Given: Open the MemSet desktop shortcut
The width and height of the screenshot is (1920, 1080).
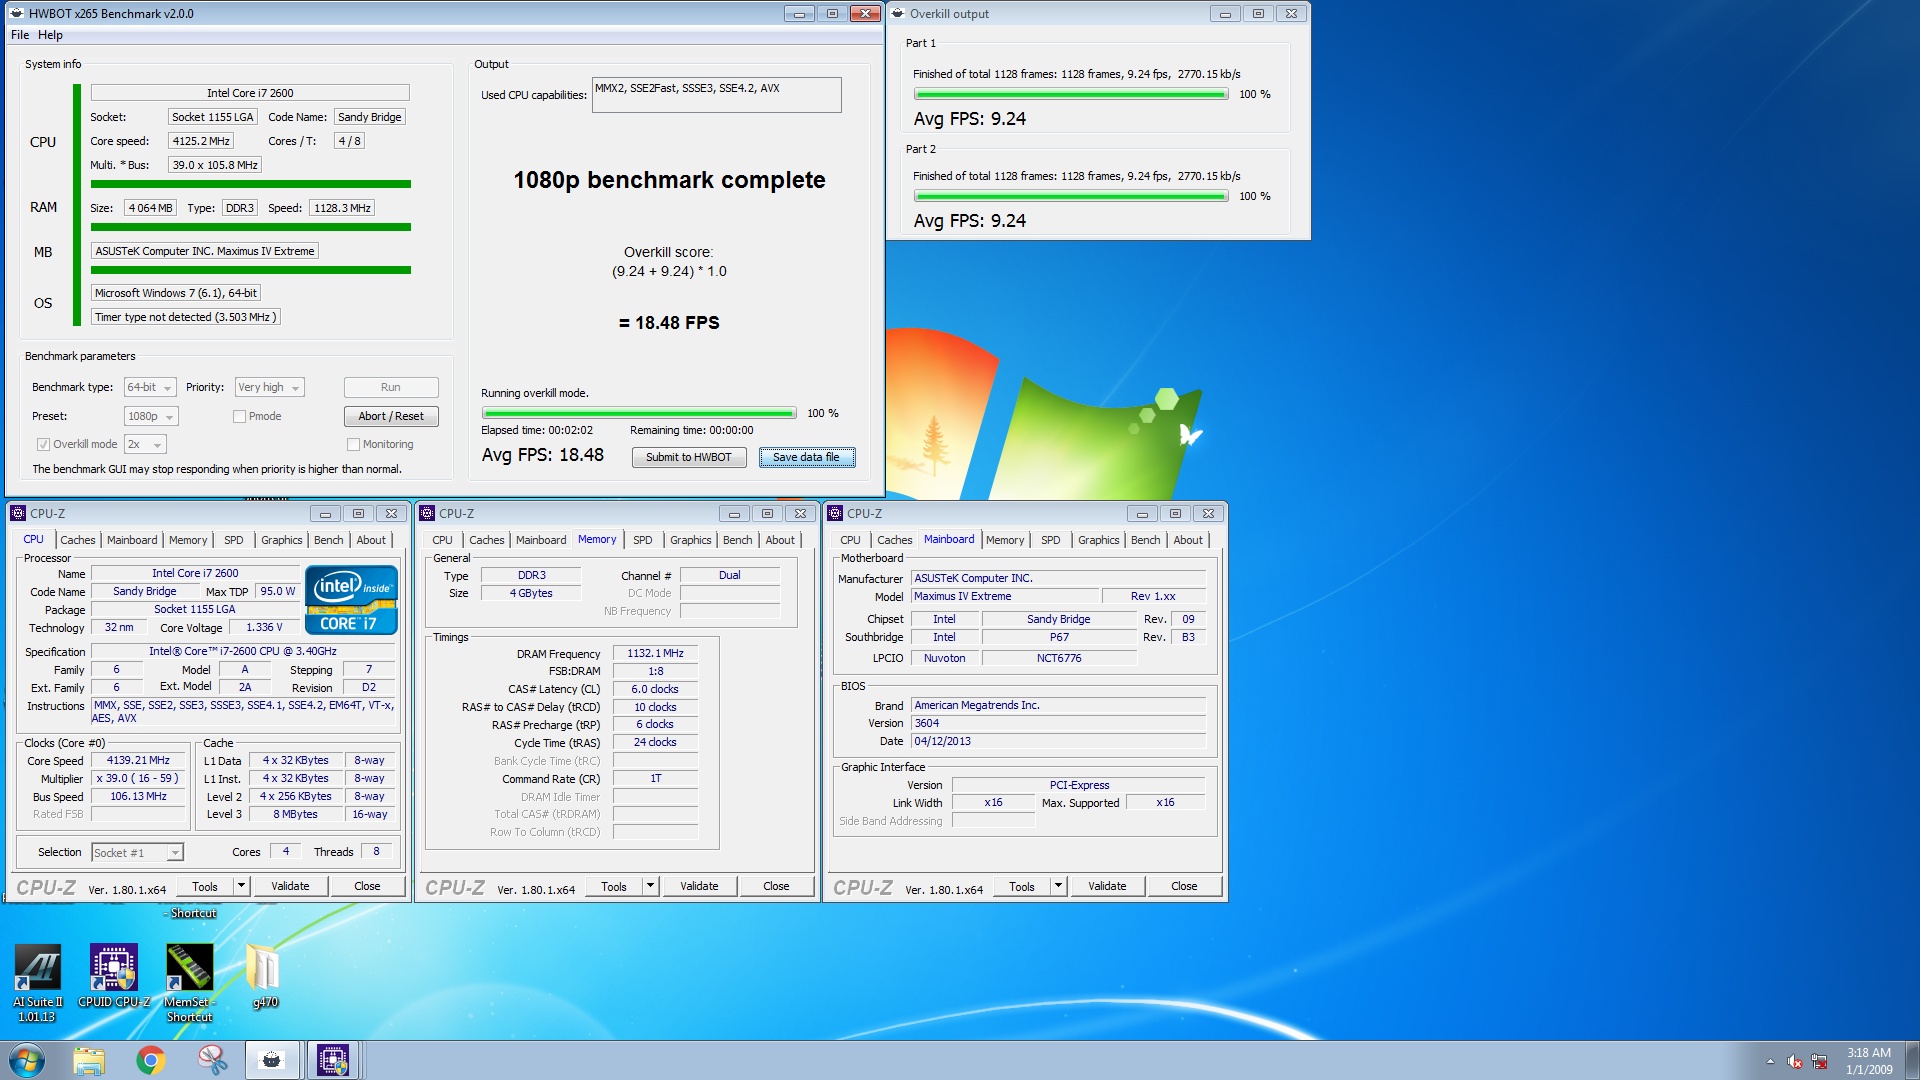Looking at the screenshot, I should click(189, 983).
